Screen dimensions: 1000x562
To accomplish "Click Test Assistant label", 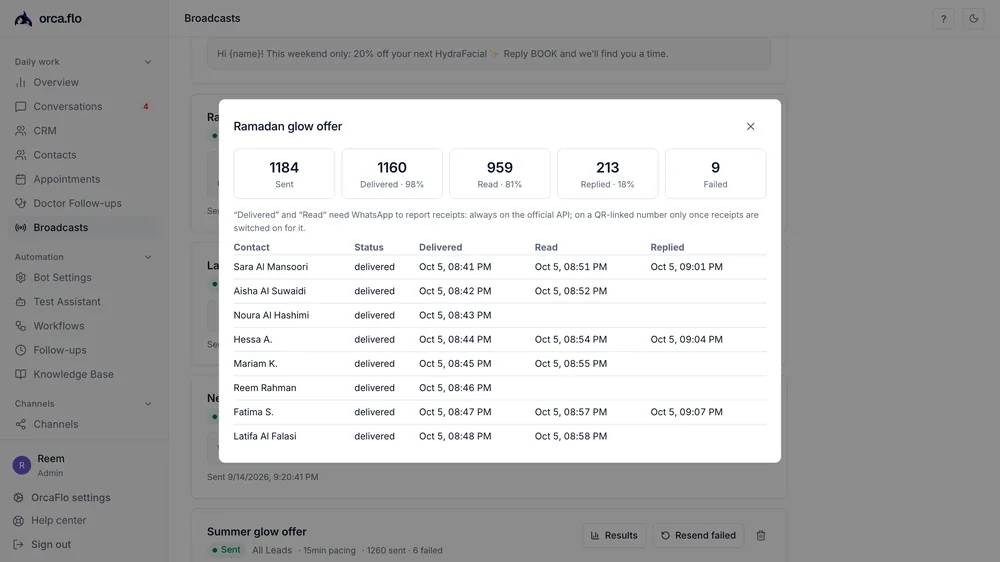I will click(x=67, y=302).
